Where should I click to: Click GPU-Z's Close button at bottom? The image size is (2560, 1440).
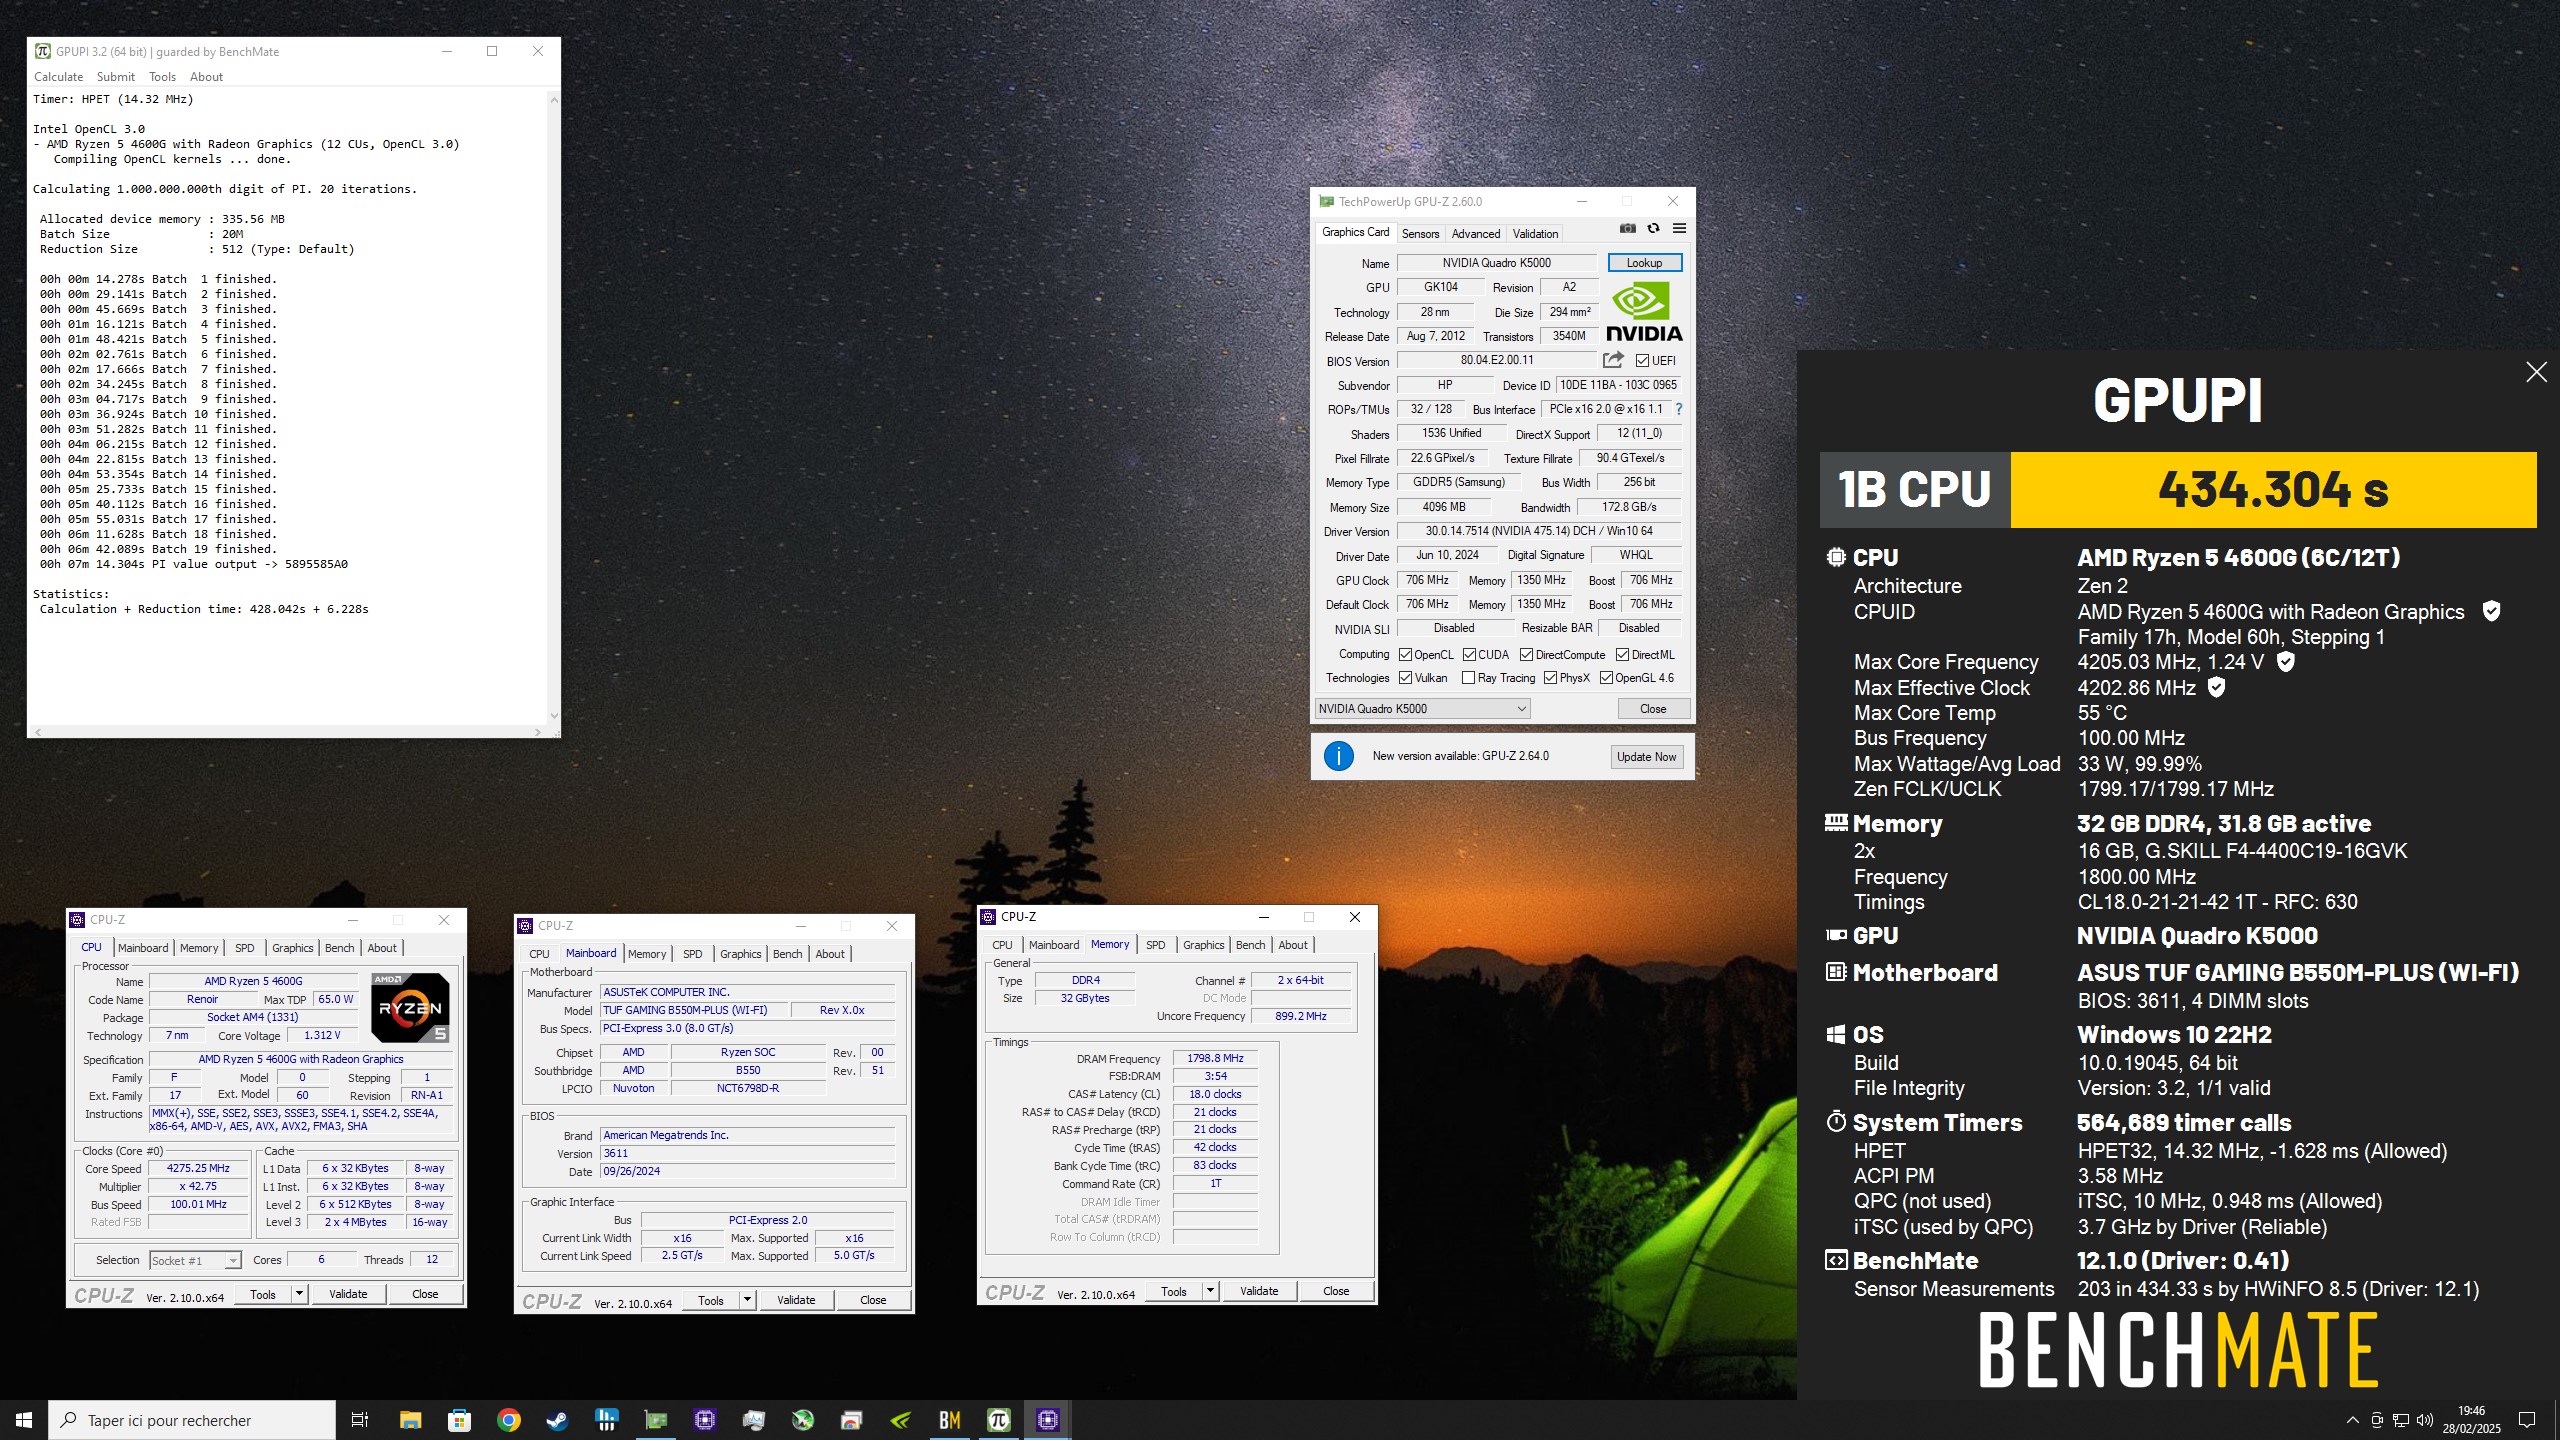pos(1653,709)
